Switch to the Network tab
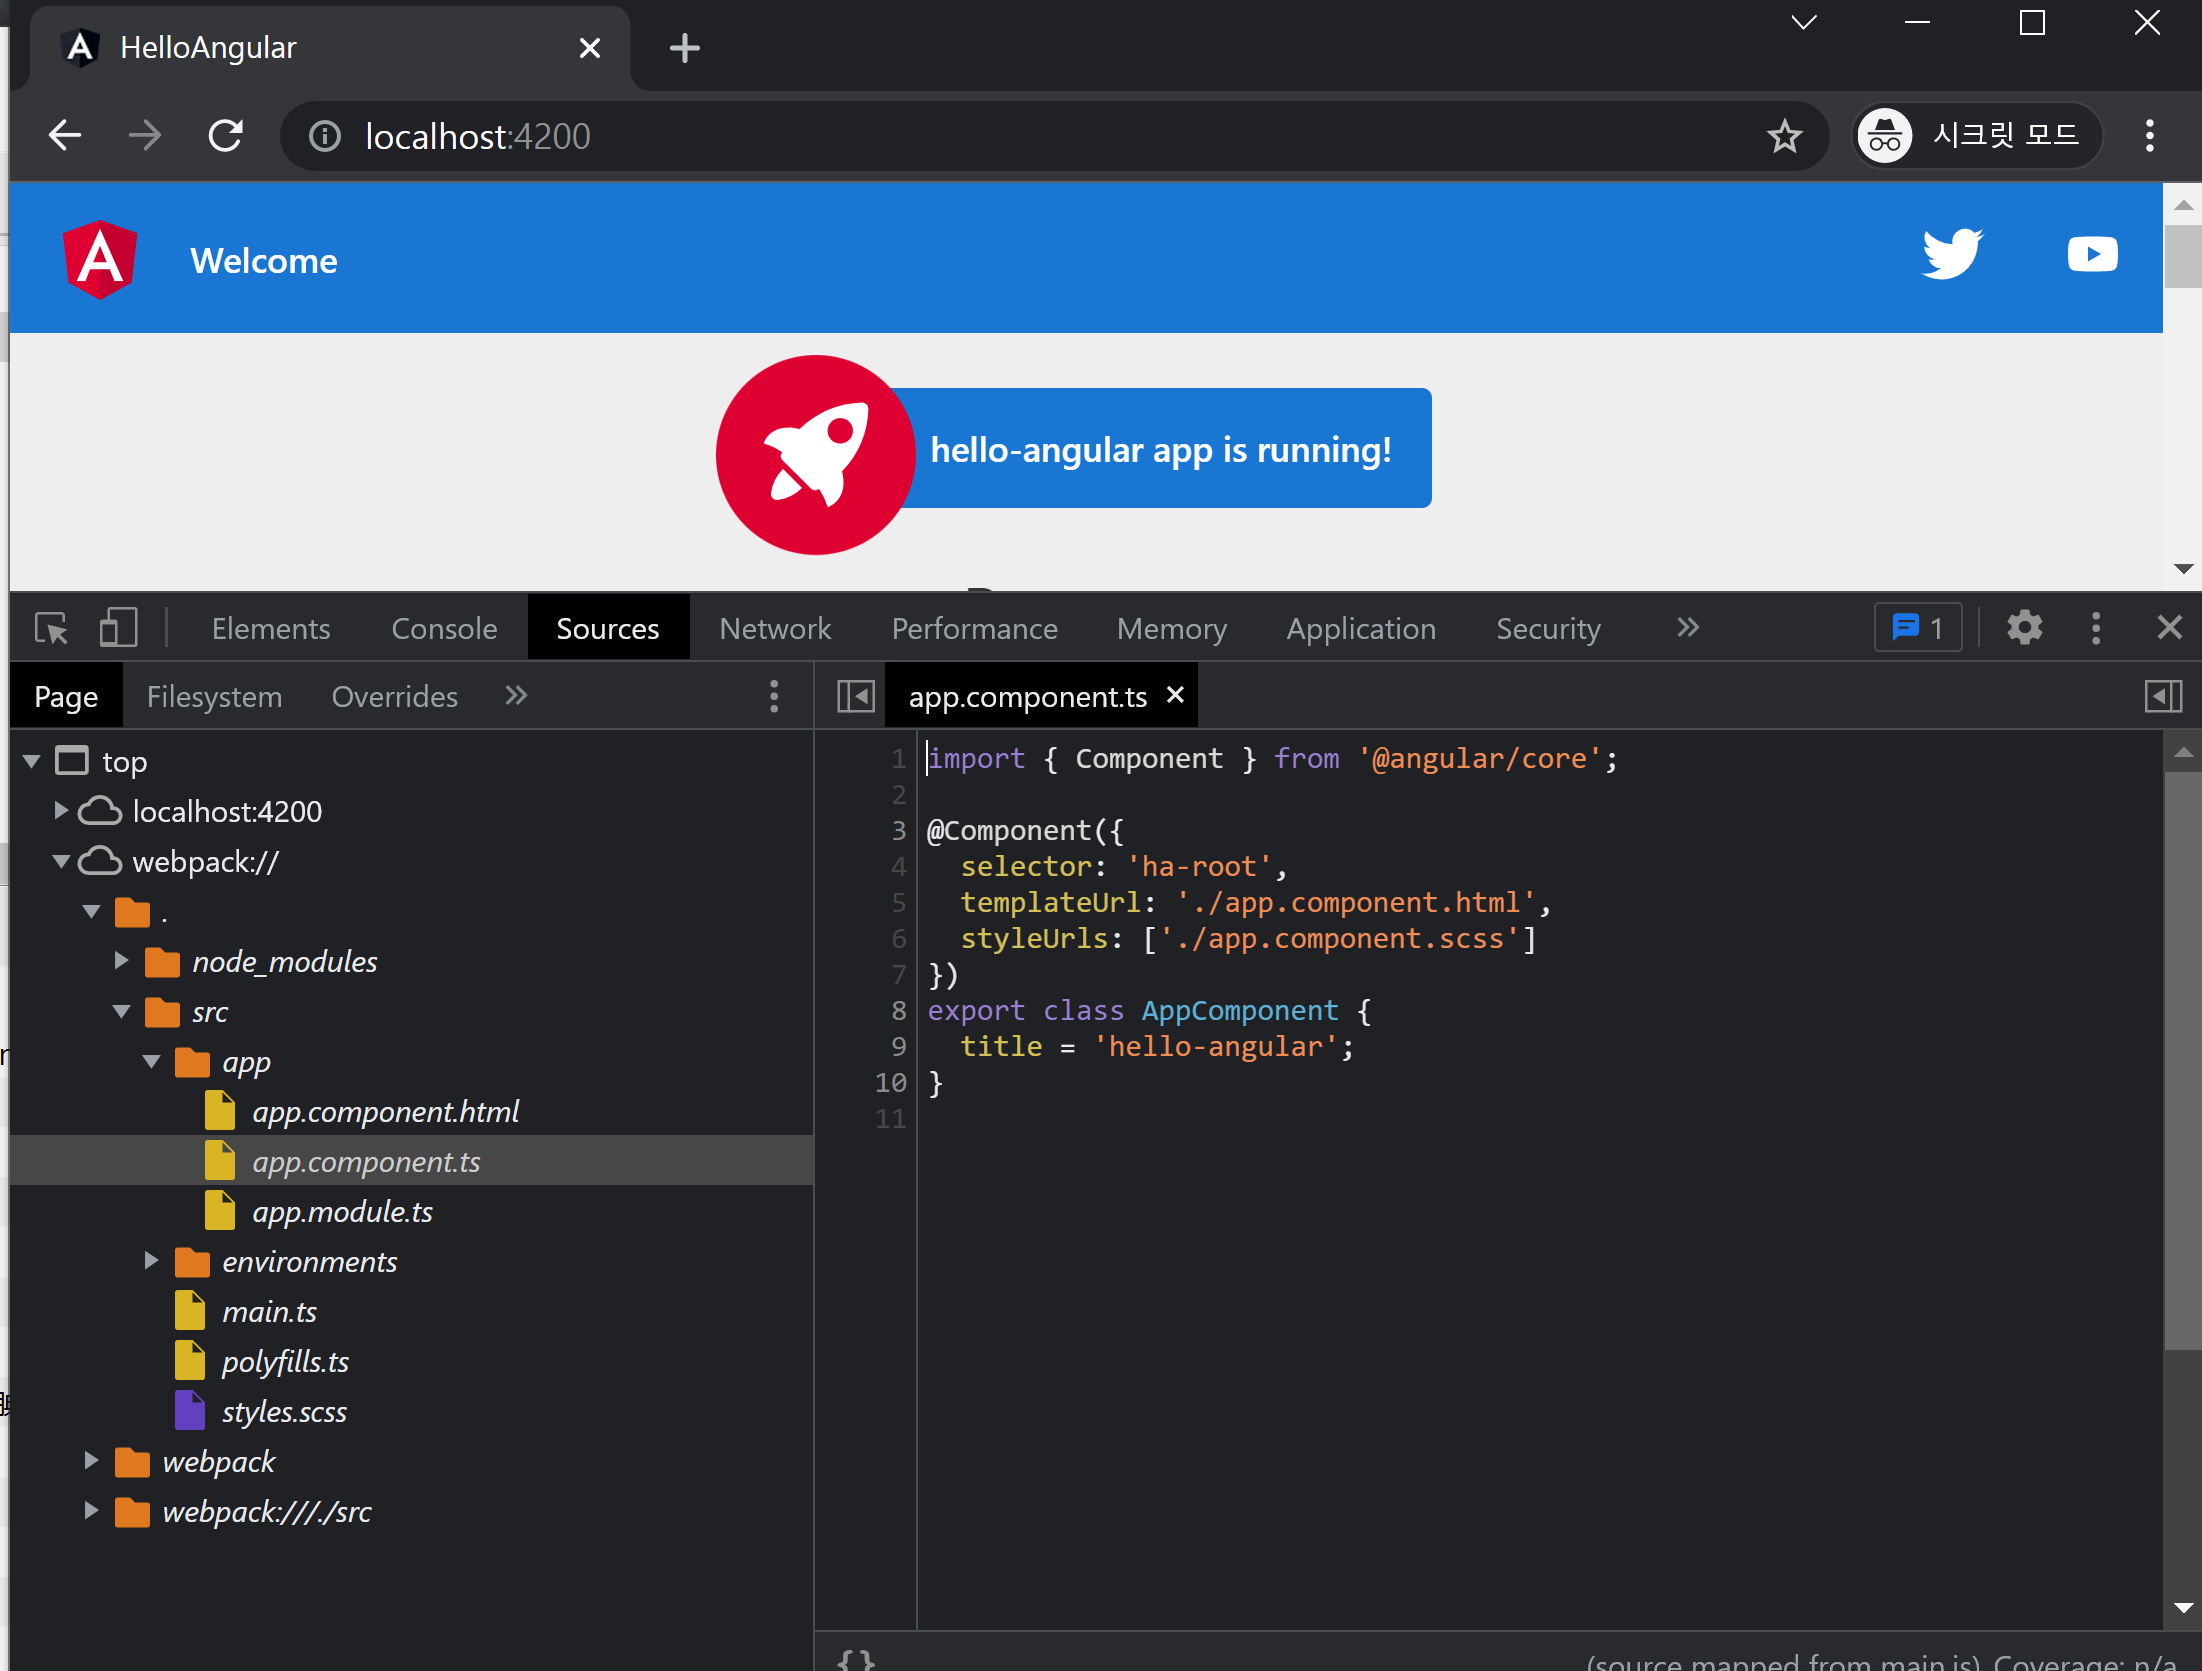 click(x=774, y=628)
